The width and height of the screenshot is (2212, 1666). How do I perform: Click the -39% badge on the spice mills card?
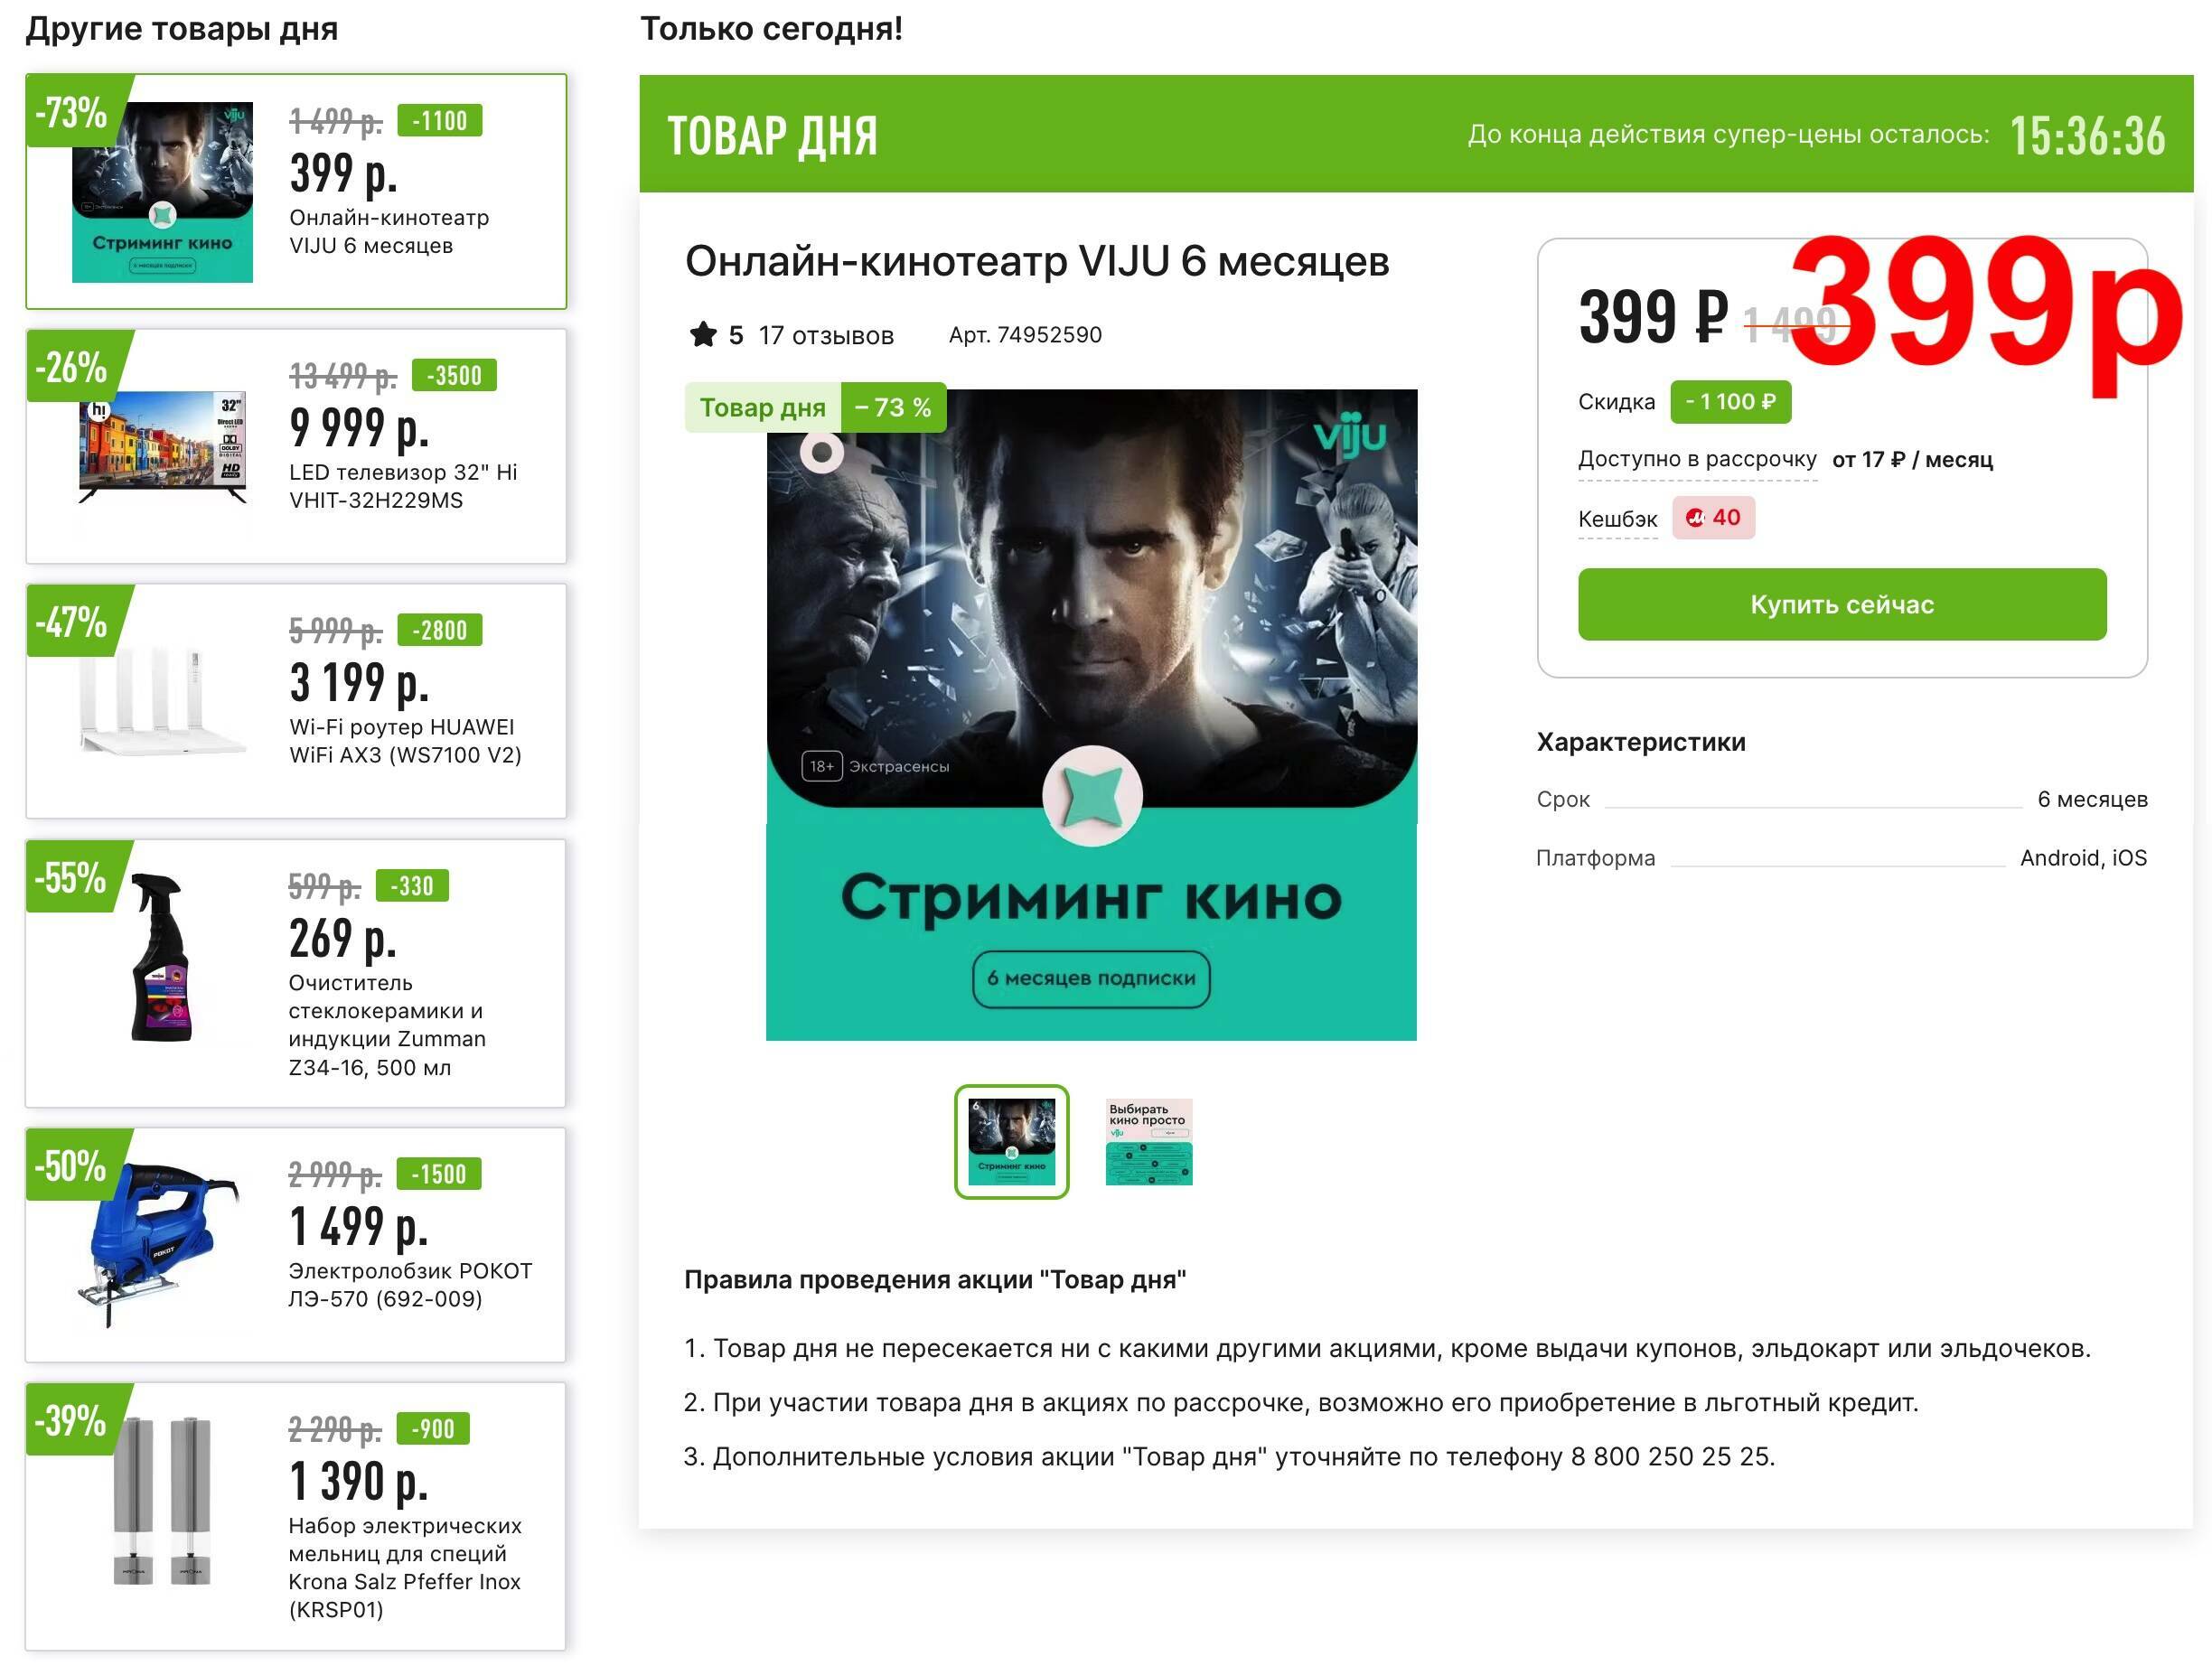(72, 1420)
